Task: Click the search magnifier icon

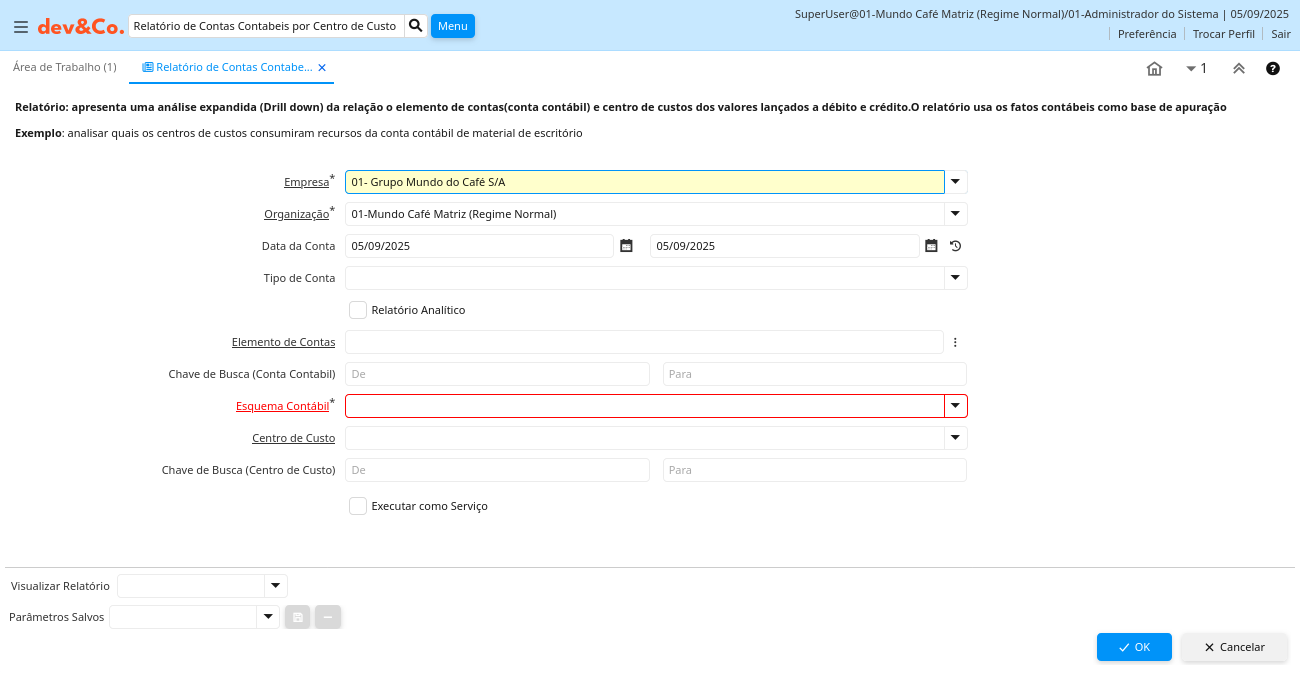Action: (x=416, y=25)
